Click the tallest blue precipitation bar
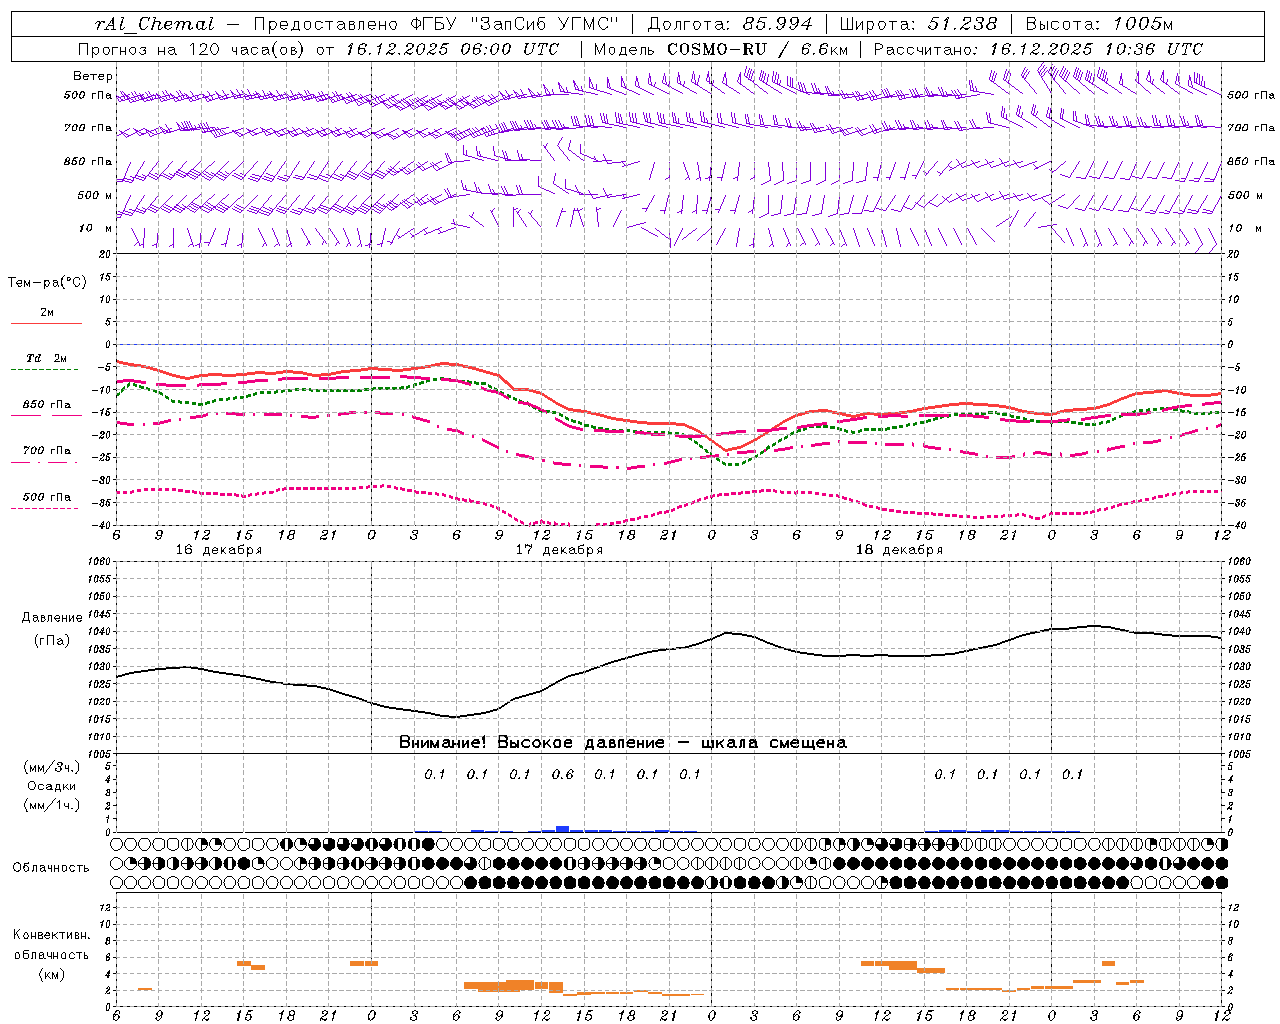 coord(562,828)
